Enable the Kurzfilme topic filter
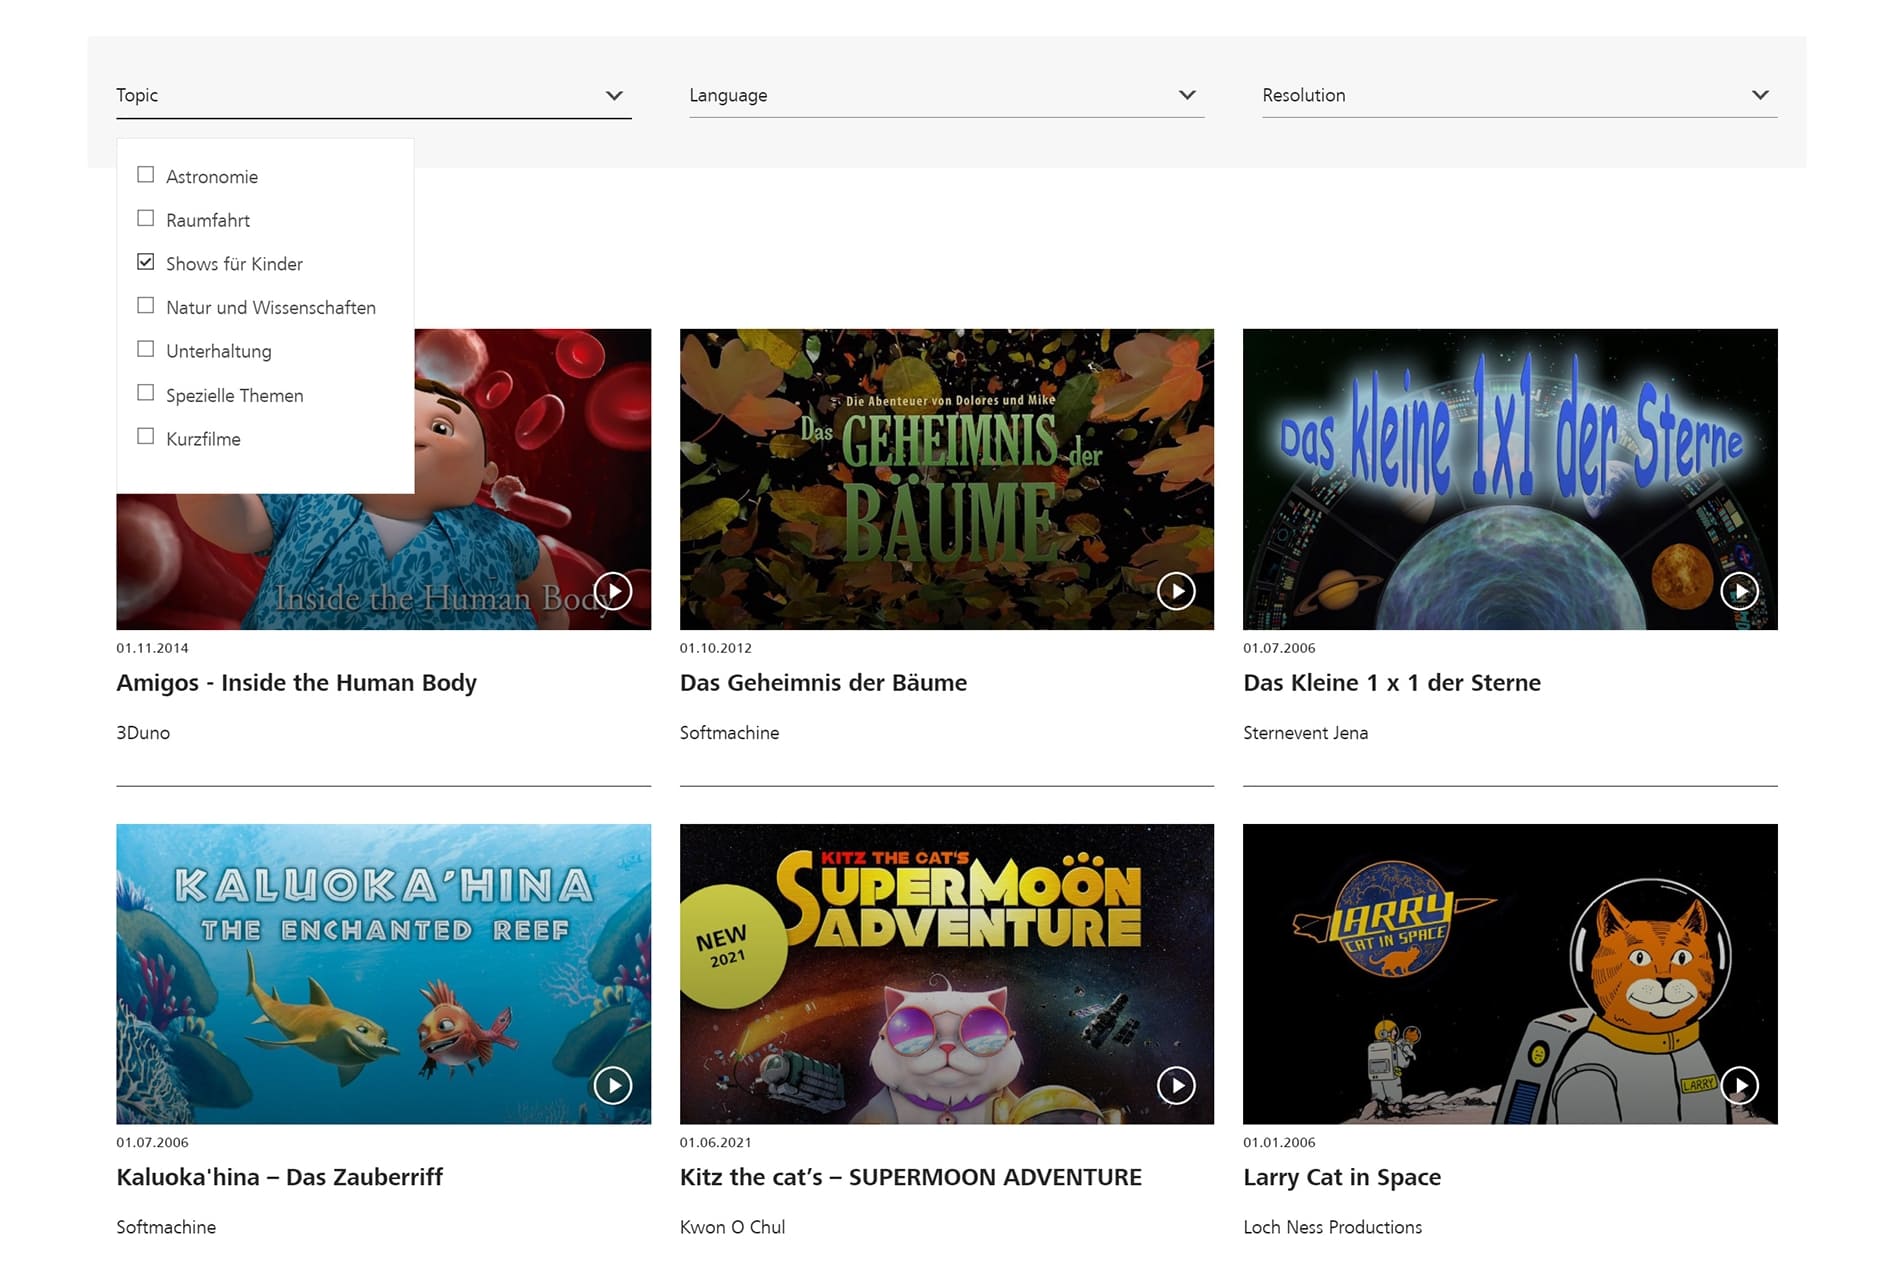 coord(146,436)
